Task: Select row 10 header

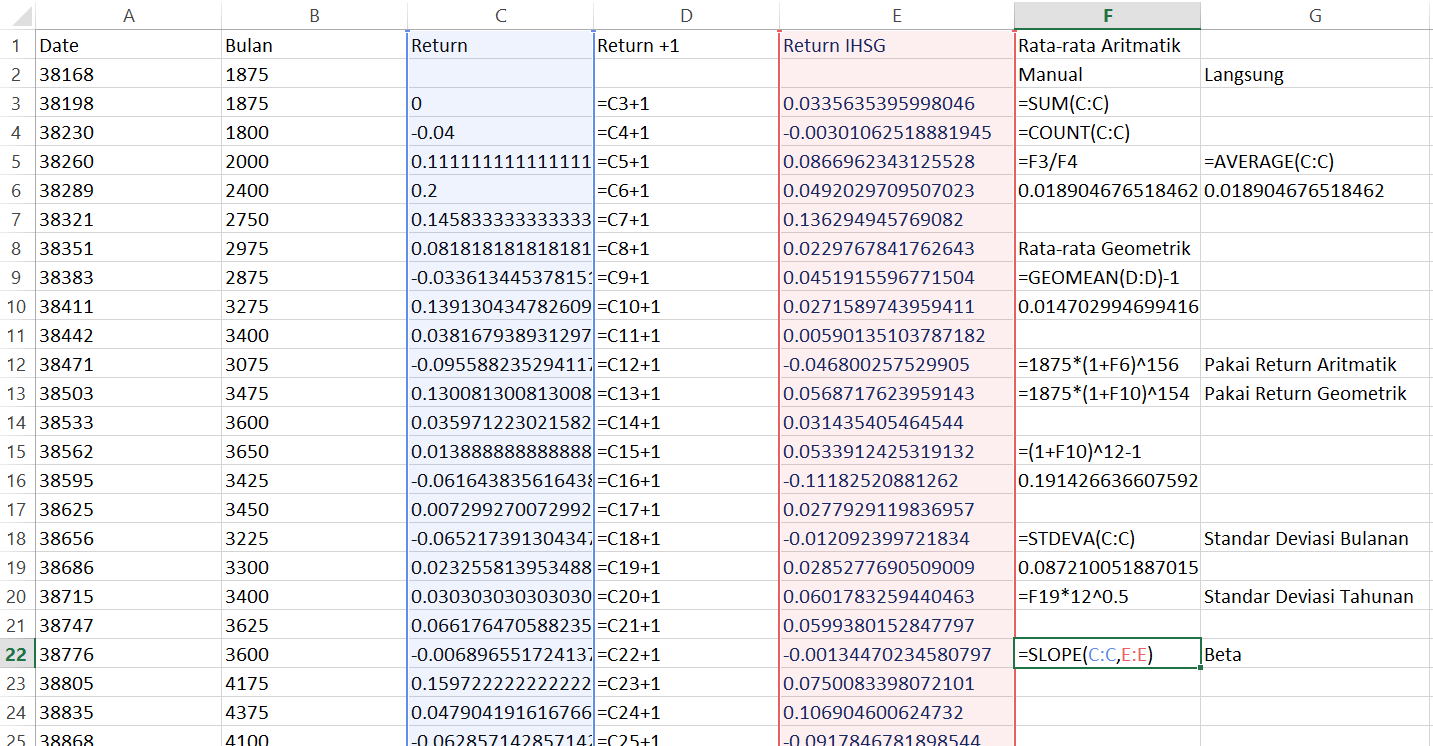Action: (x=17, y=306)
